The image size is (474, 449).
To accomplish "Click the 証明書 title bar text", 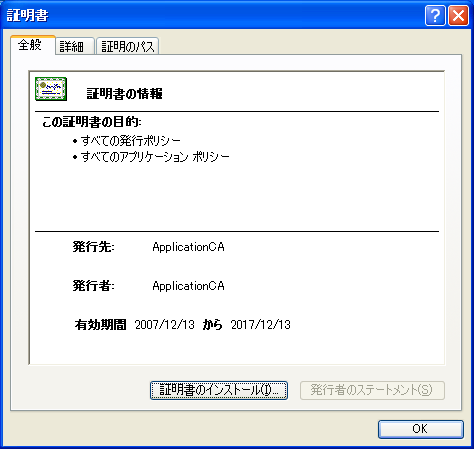I will [x=28, y=15].
